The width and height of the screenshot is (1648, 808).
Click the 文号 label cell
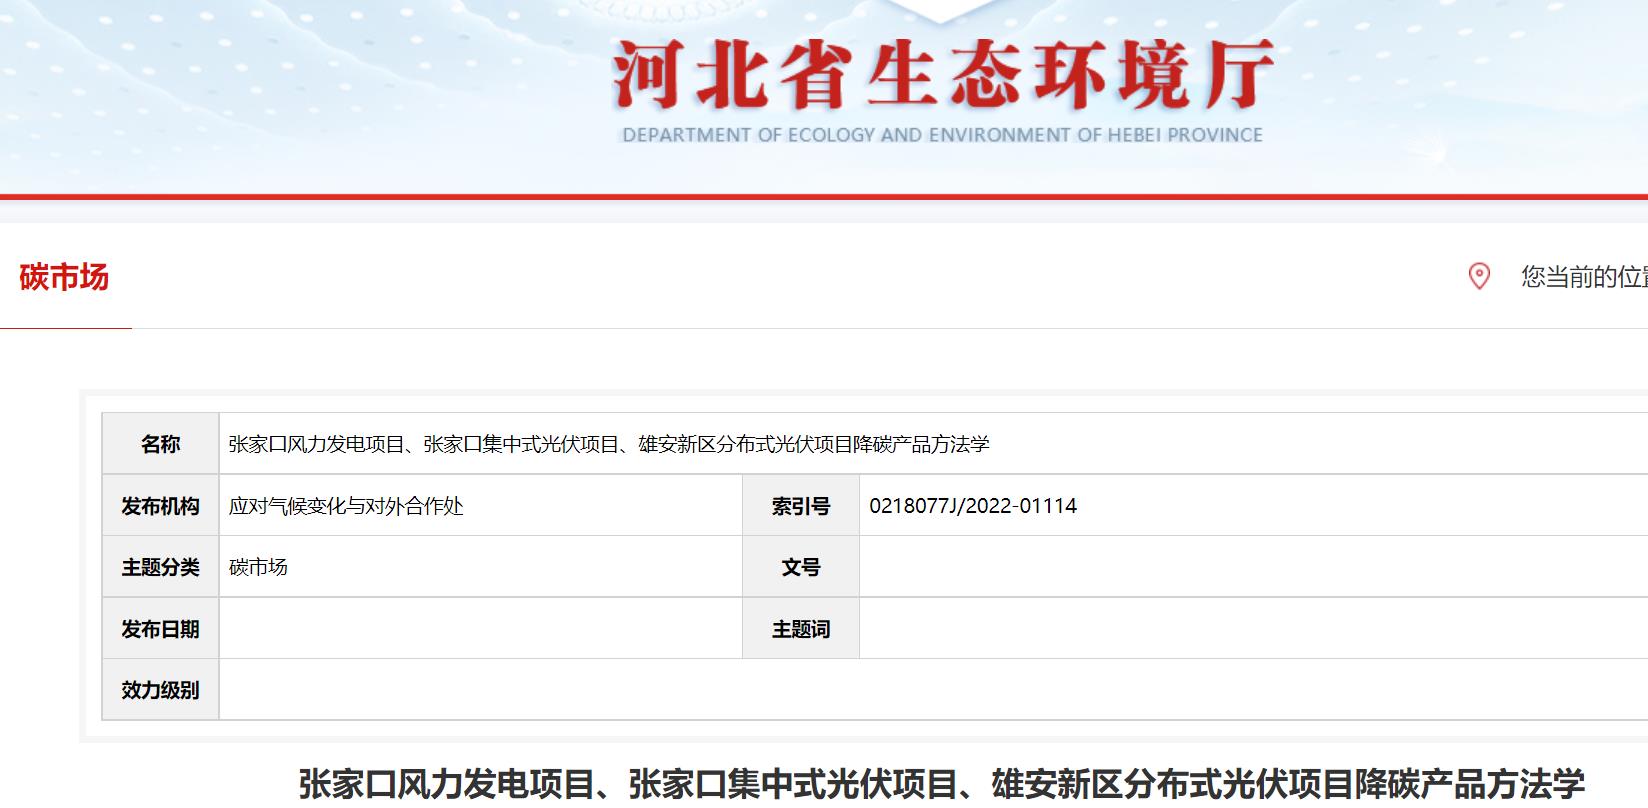coord(800,567)
